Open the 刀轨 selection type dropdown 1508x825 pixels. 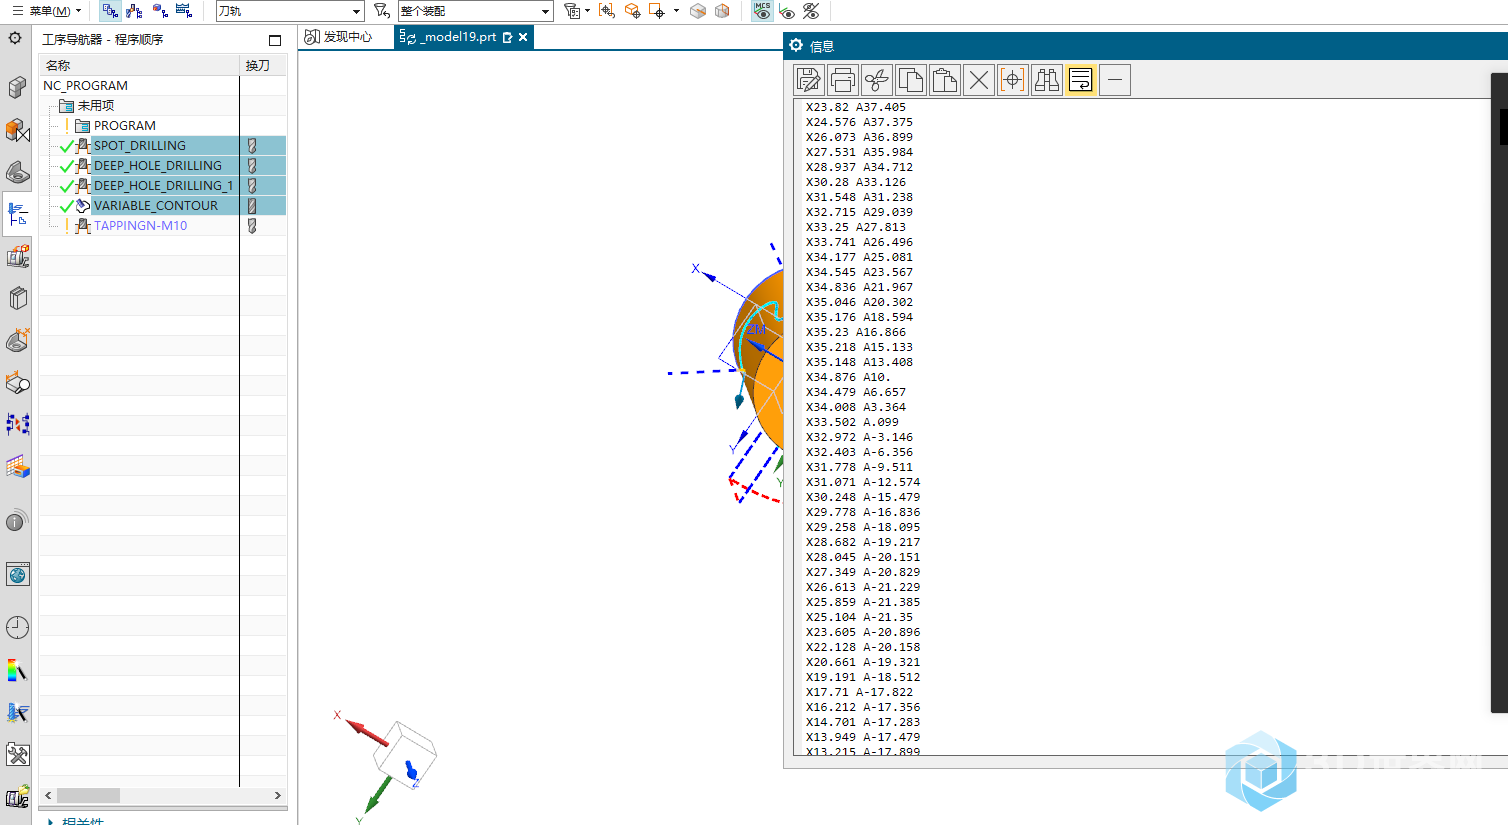[290, 11]
